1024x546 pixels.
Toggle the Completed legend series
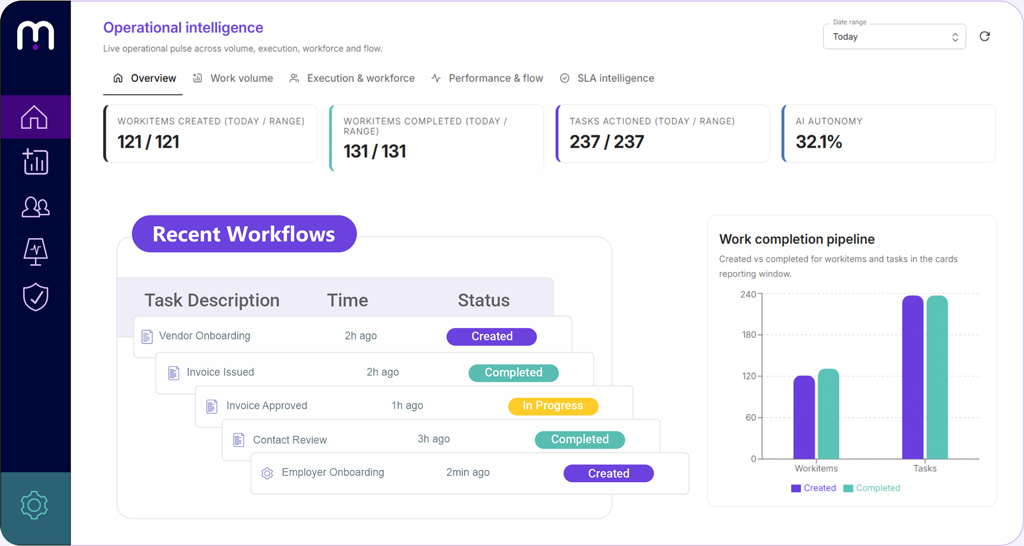pos(871,488)
